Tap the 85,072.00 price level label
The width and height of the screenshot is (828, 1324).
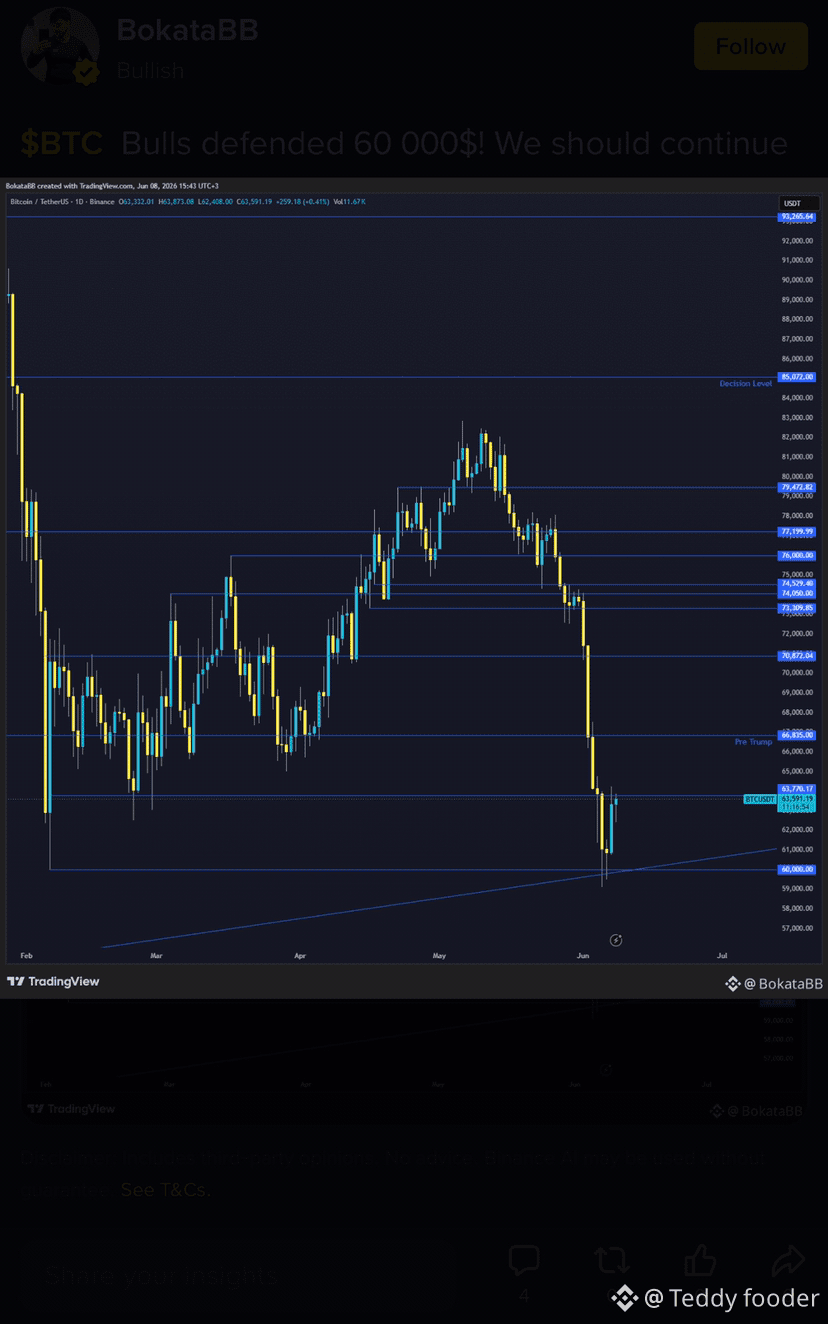pos(798,377)
